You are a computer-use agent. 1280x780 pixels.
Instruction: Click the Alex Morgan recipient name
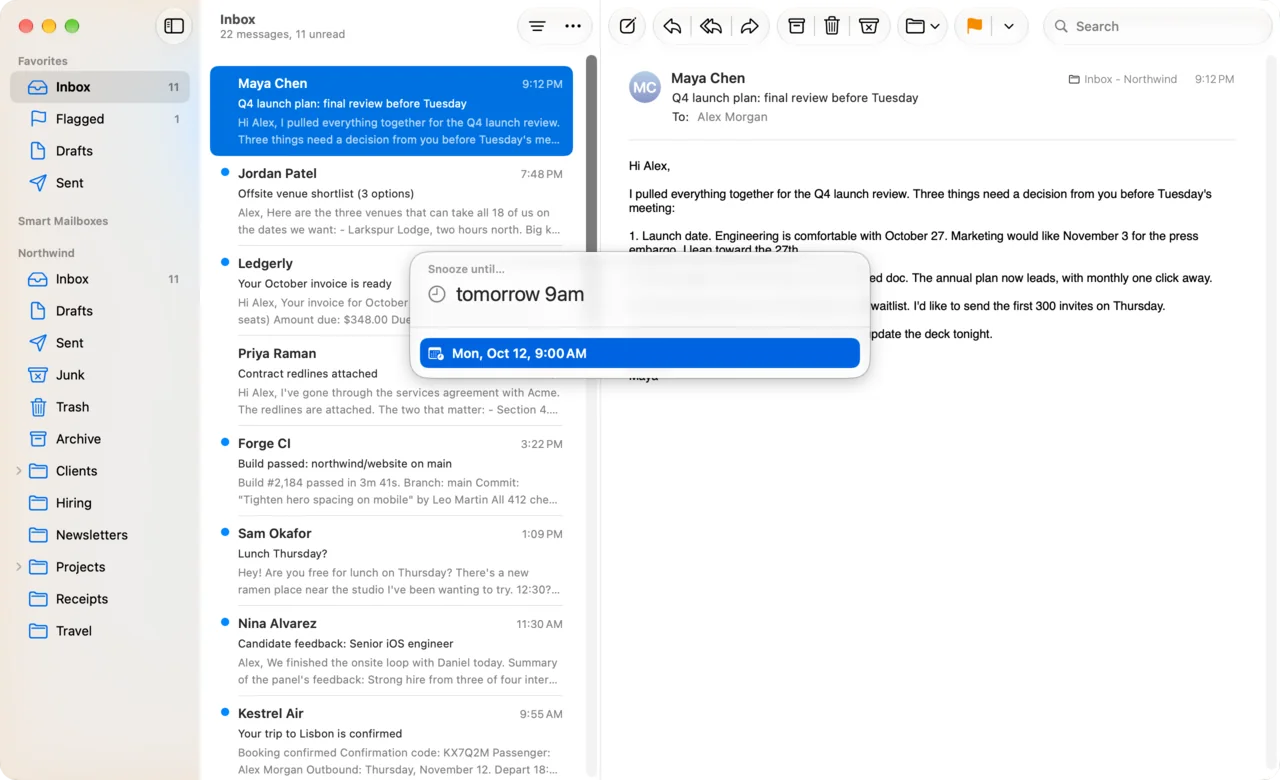pos(732,117)
